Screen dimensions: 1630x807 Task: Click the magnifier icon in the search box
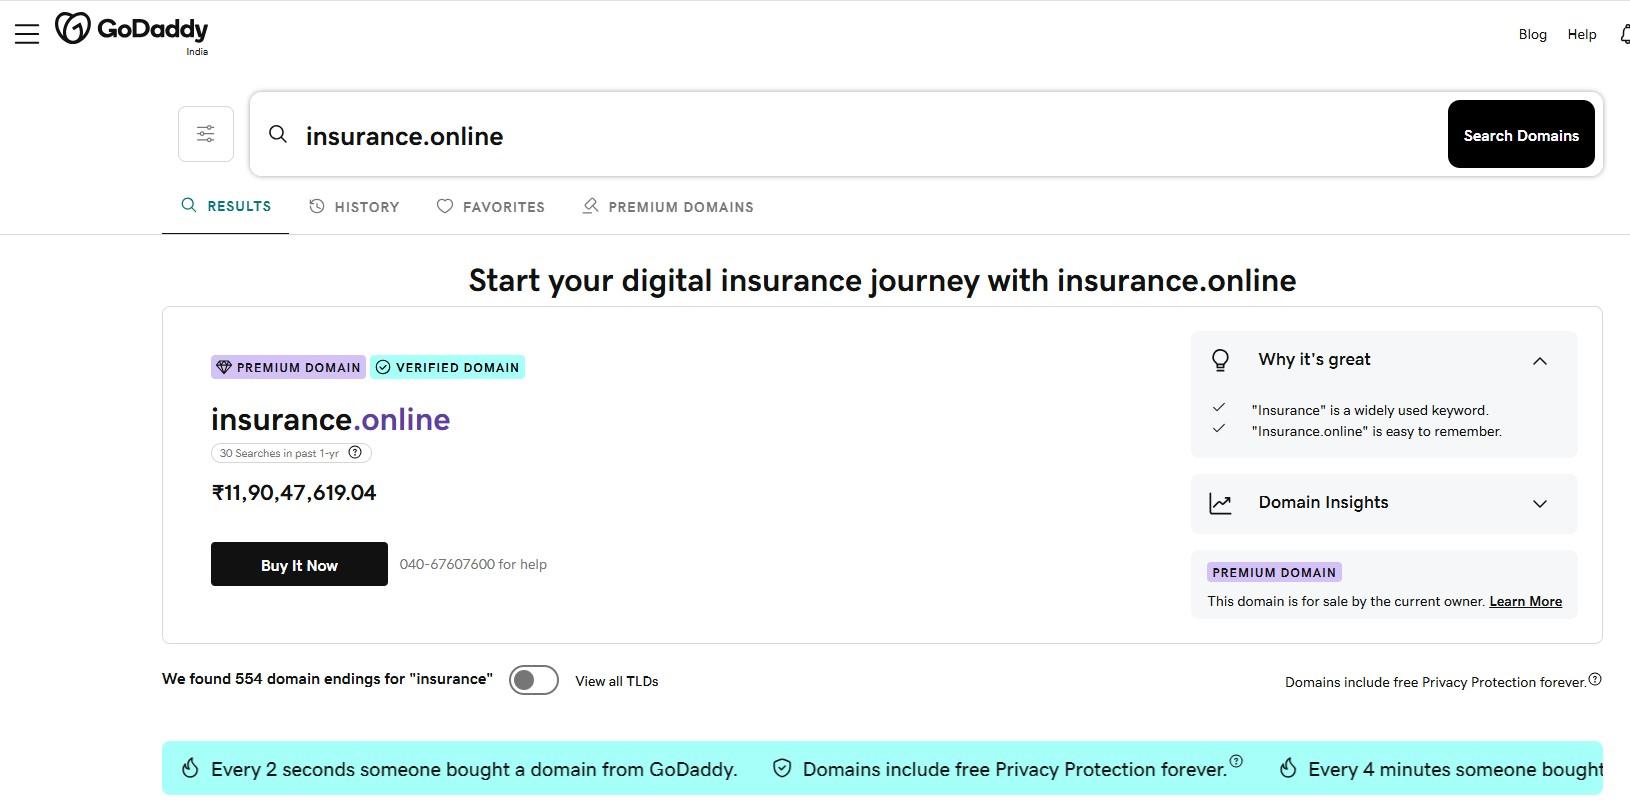pyautogui.click(x=278, y=134)
